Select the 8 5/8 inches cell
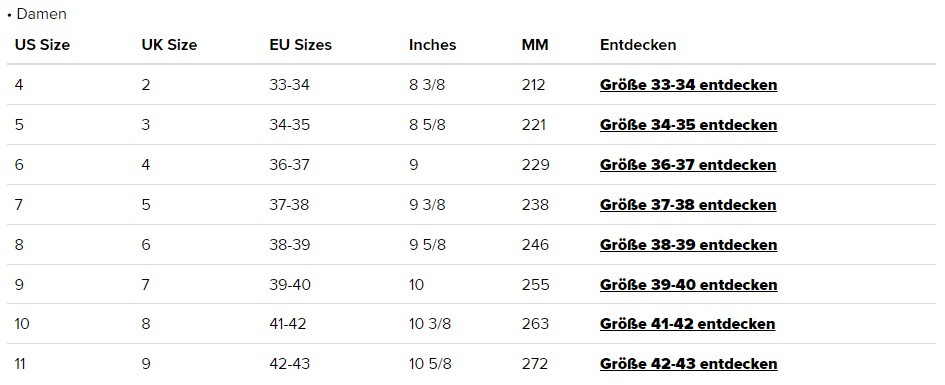The width and height of the screenshot is (945, 385). (427, 125)
